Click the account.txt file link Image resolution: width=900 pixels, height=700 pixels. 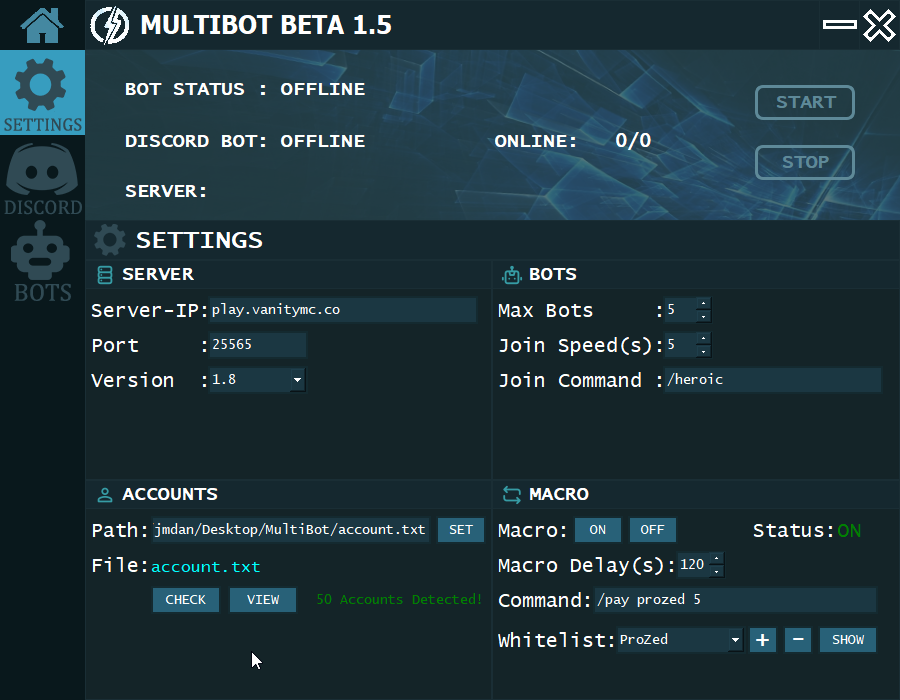pos(205,567)
